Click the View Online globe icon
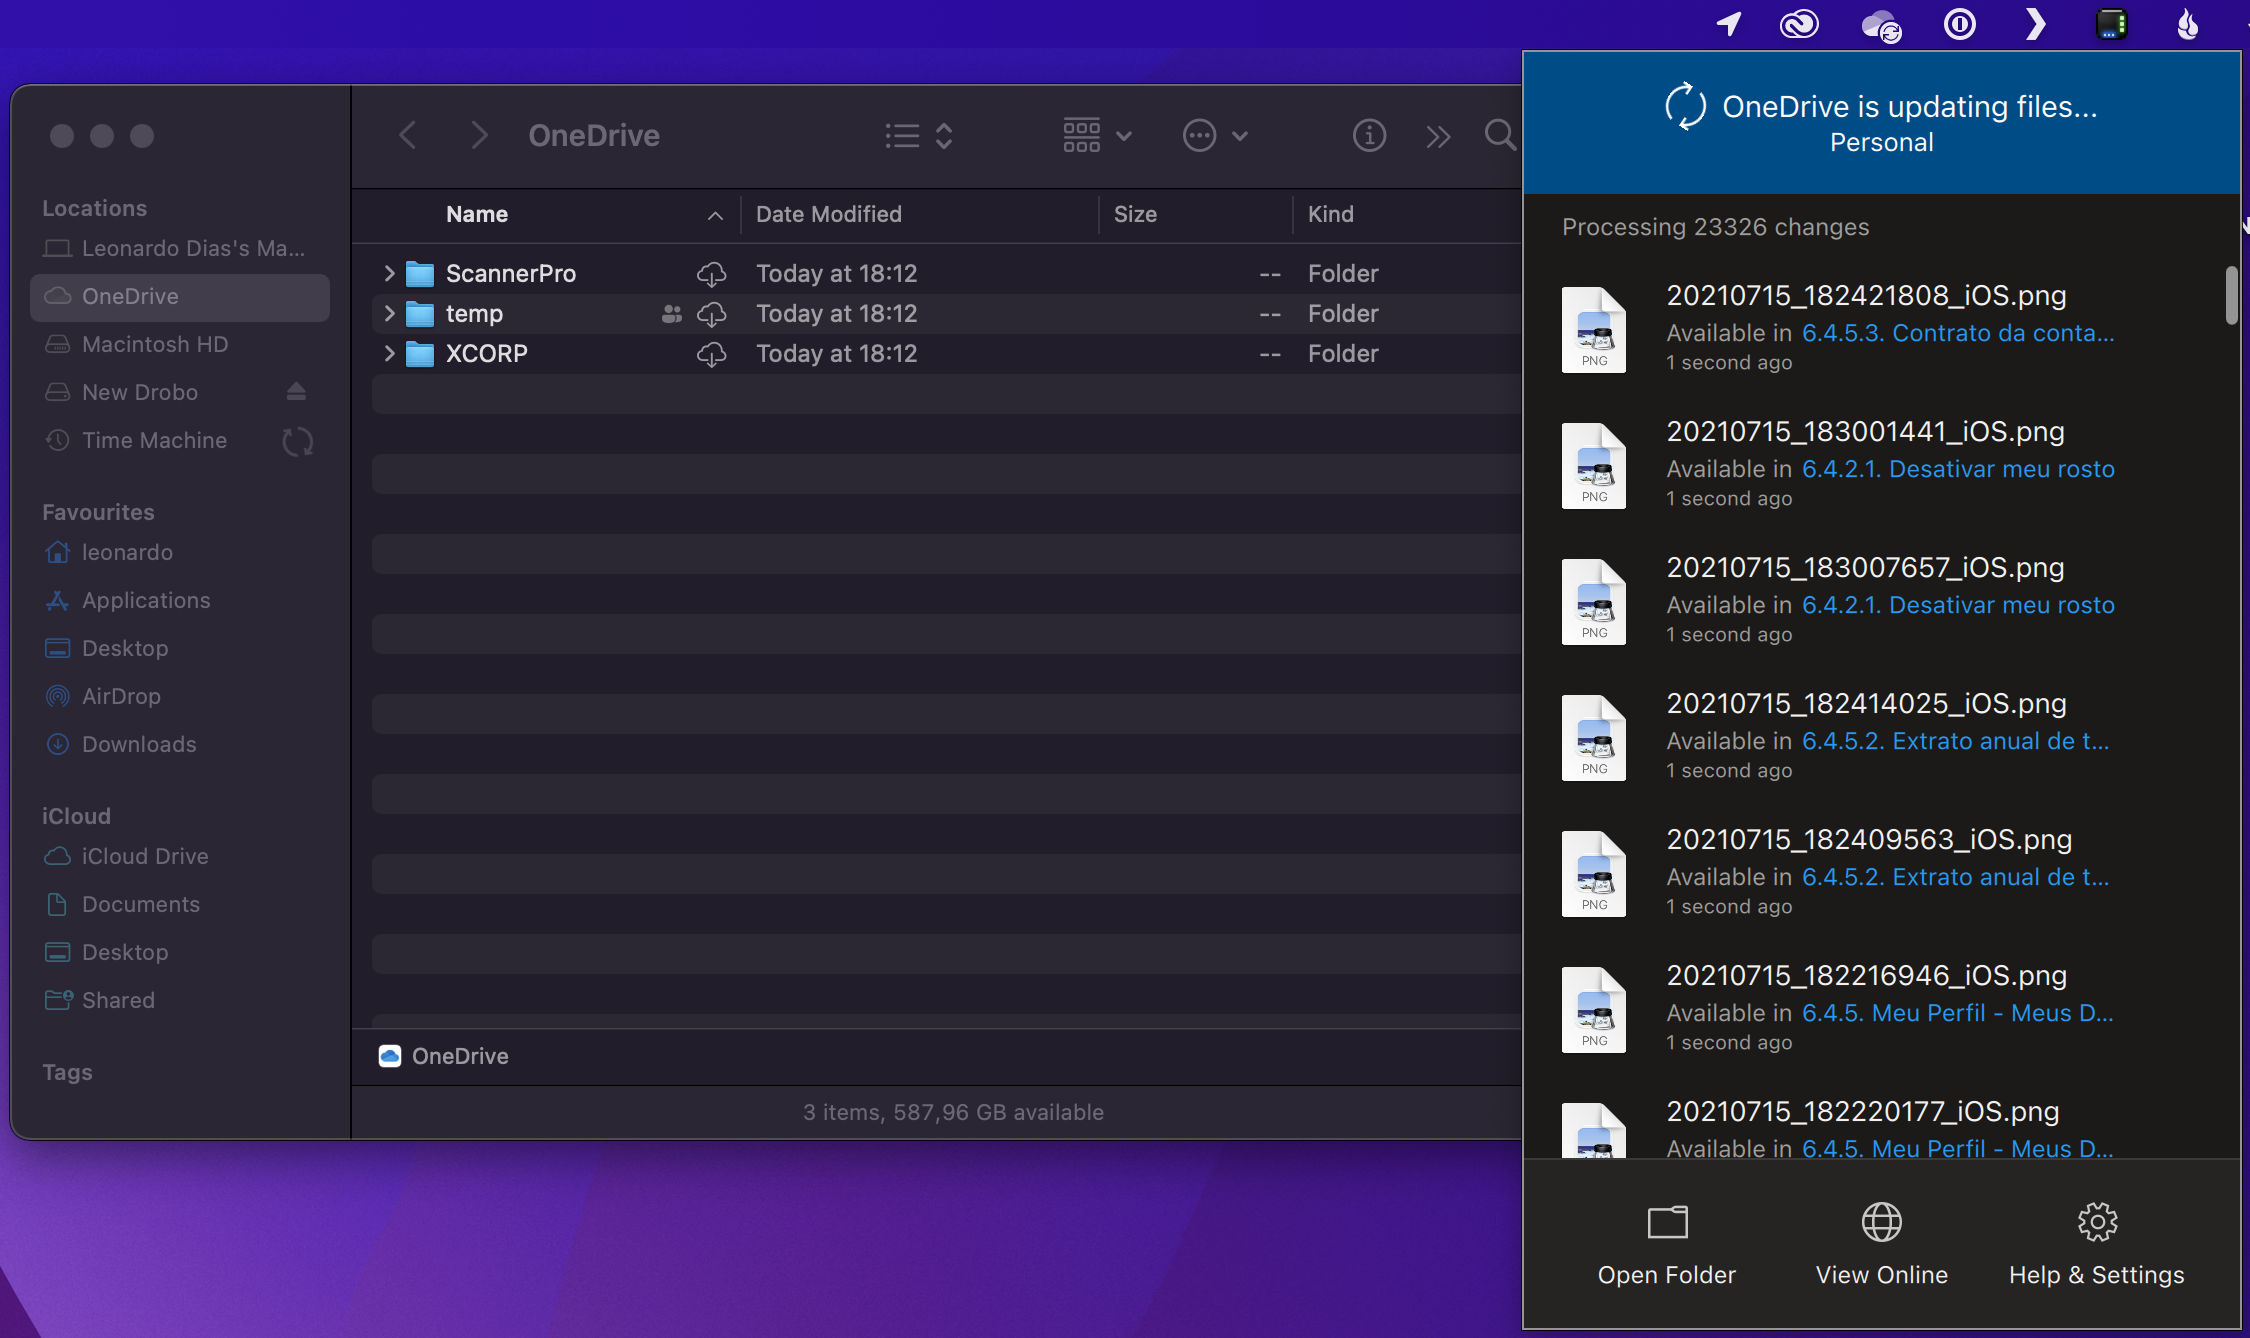2250x1338 pixels. pos(1881,1222)
